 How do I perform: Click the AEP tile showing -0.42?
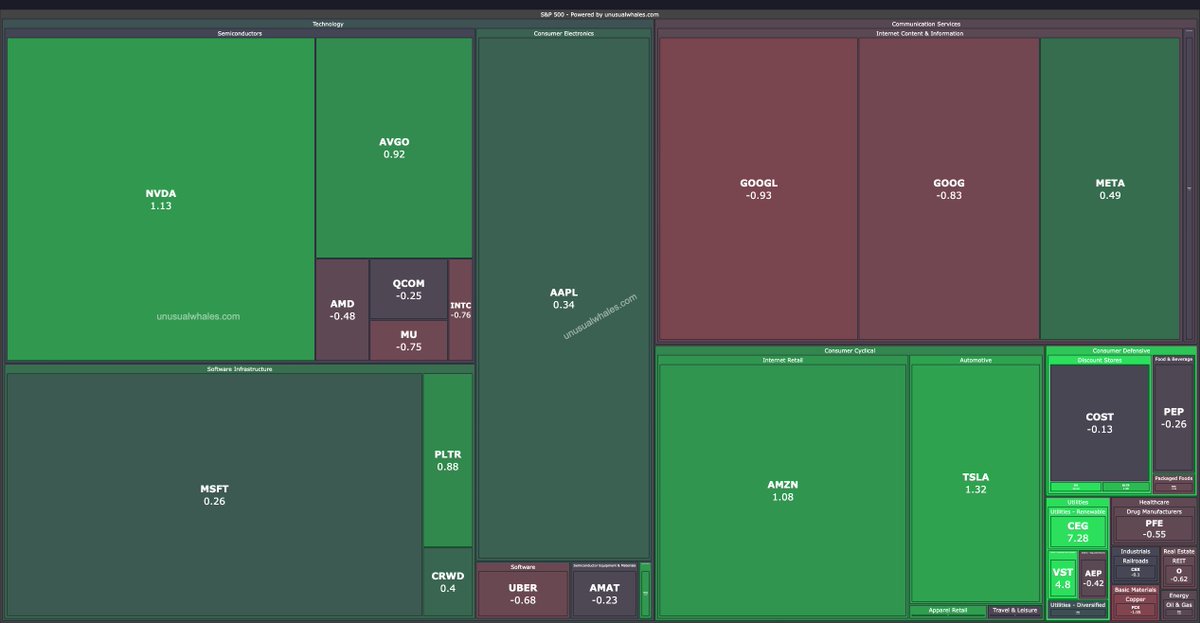point(1093,577)
